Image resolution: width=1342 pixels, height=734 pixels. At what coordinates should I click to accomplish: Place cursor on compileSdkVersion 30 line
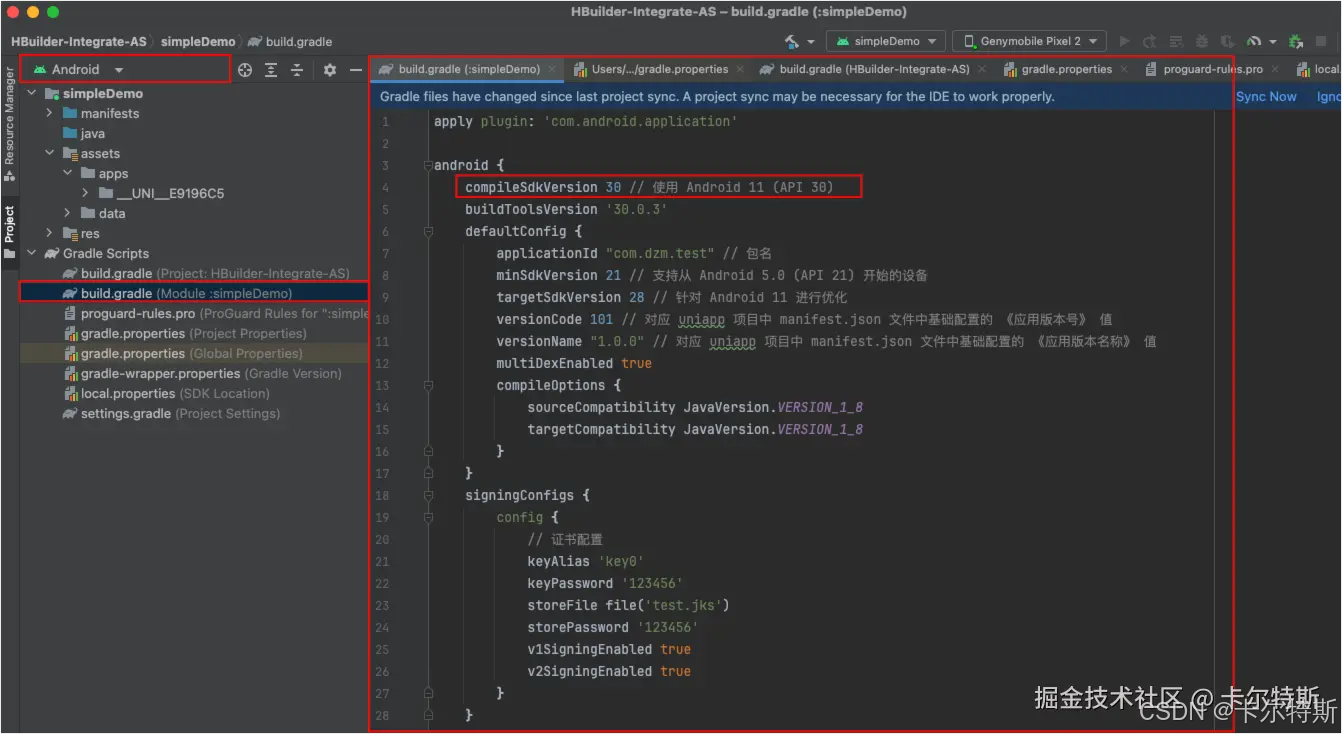click(x=649, y=187)
